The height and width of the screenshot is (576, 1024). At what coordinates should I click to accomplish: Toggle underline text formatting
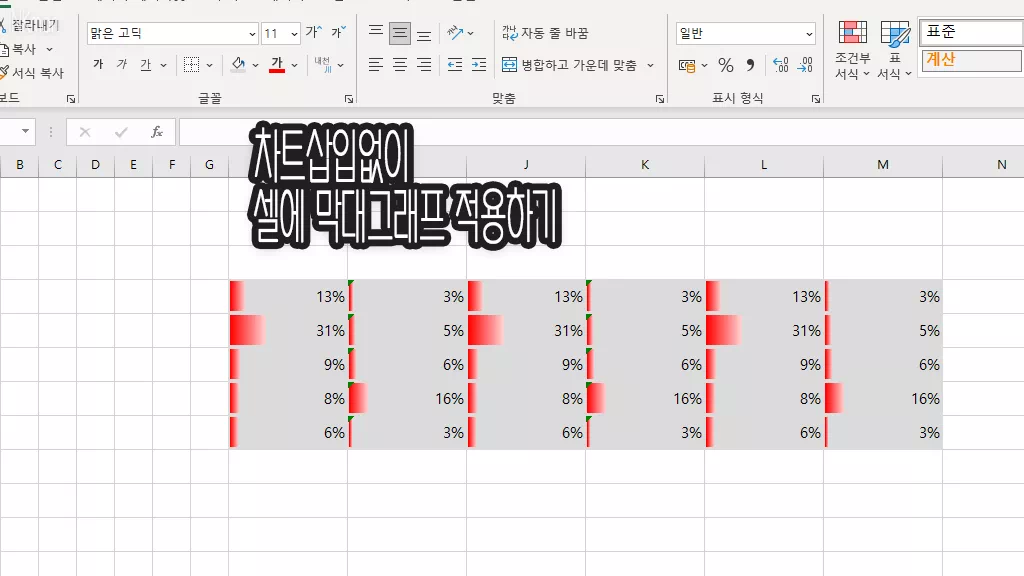click(x=146, y=65)
